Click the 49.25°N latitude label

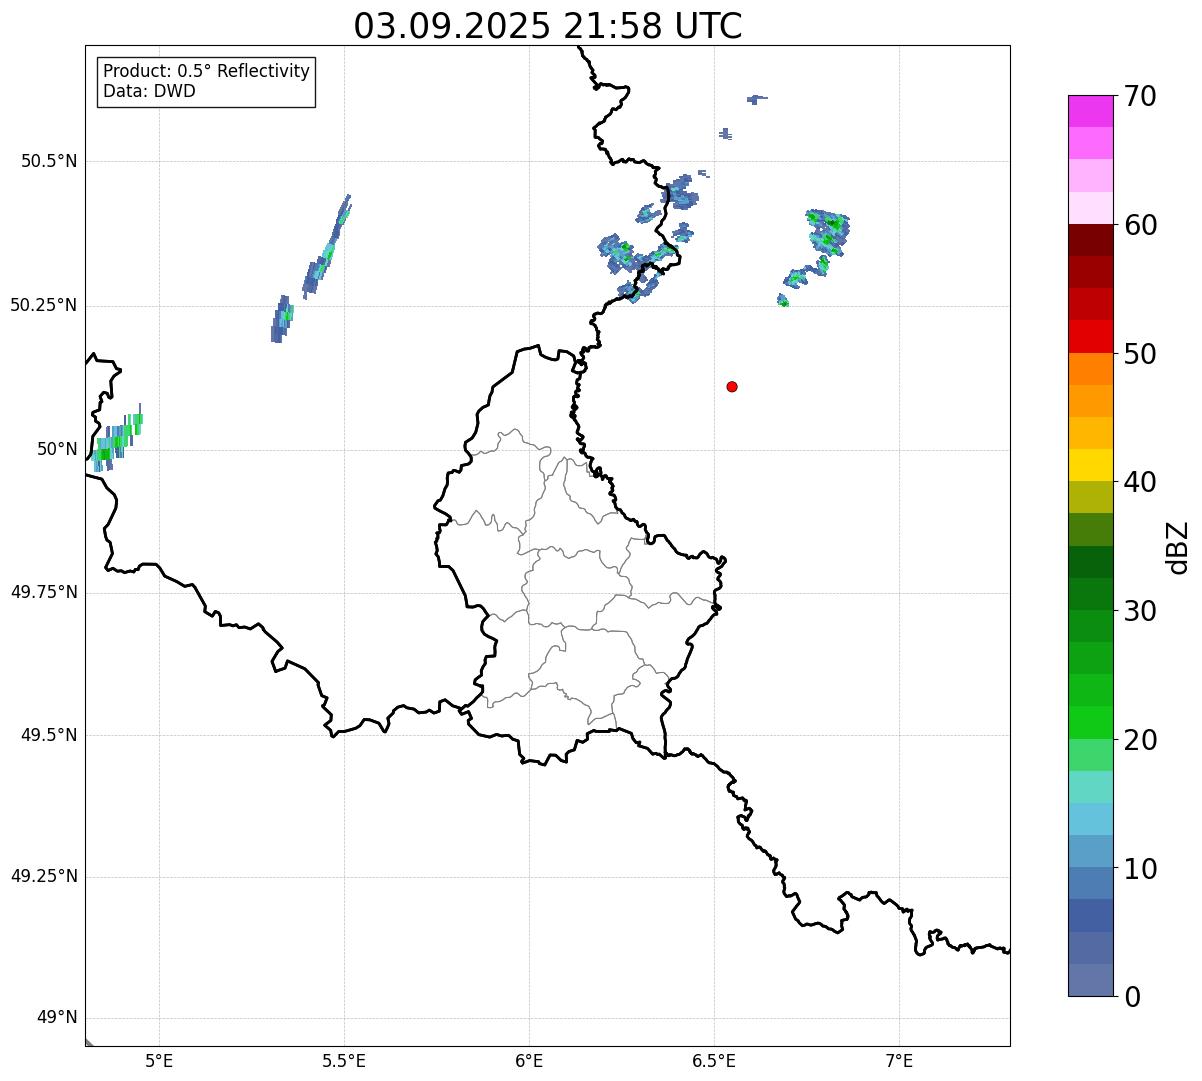(x=44, y=877)
